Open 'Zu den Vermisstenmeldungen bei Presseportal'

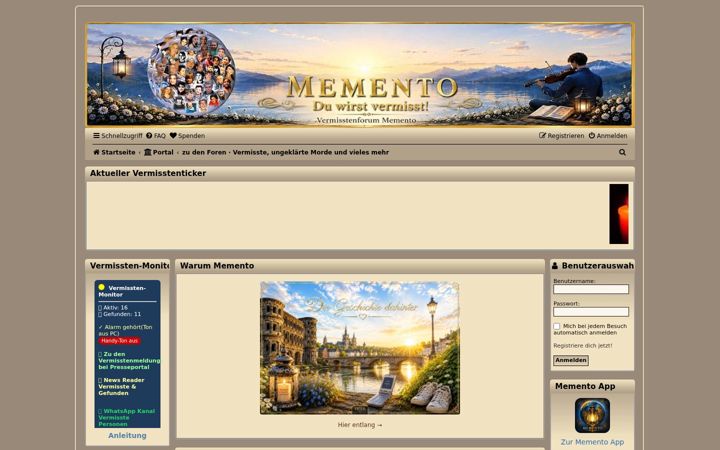coord(129,360)
